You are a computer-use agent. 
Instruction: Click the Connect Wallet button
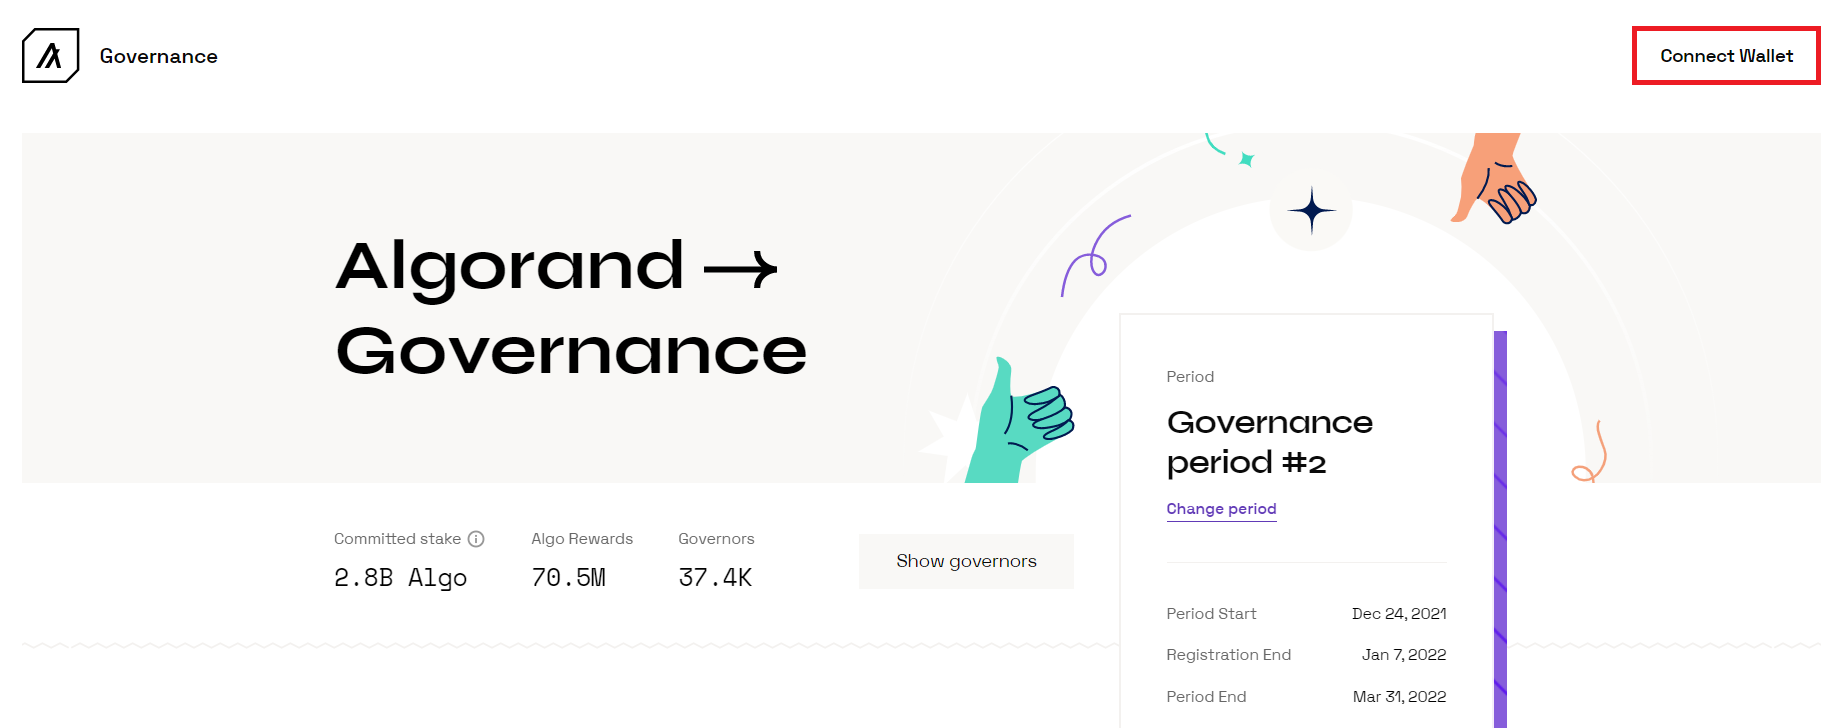coord(1726,56)
